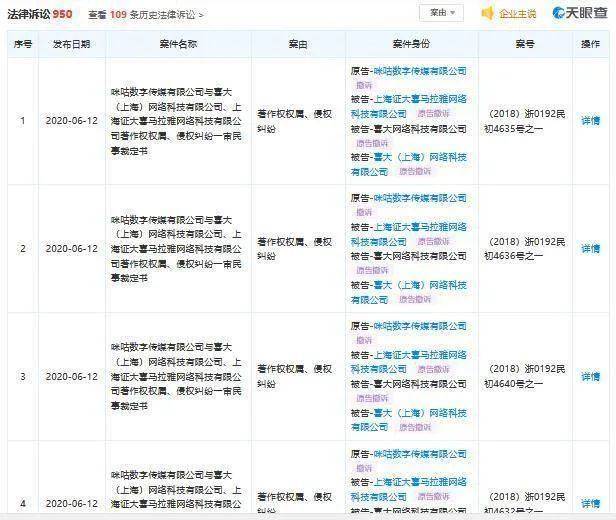Image resolution: width=616 pixels, height=520 pixels.
Task: Click the case name text in row 3
Action: (176, 377)
